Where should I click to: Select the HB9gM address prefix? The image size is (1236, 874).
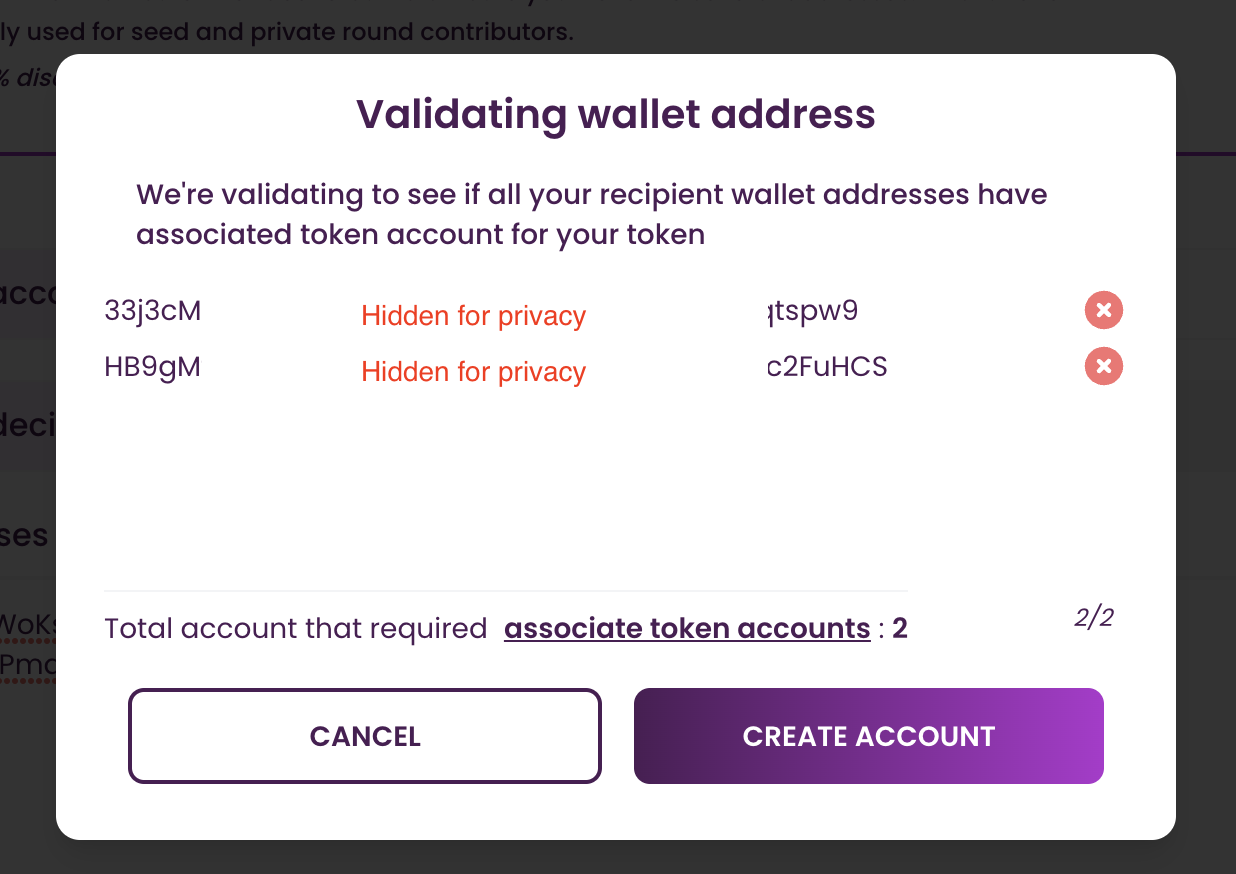pos(153,367)
